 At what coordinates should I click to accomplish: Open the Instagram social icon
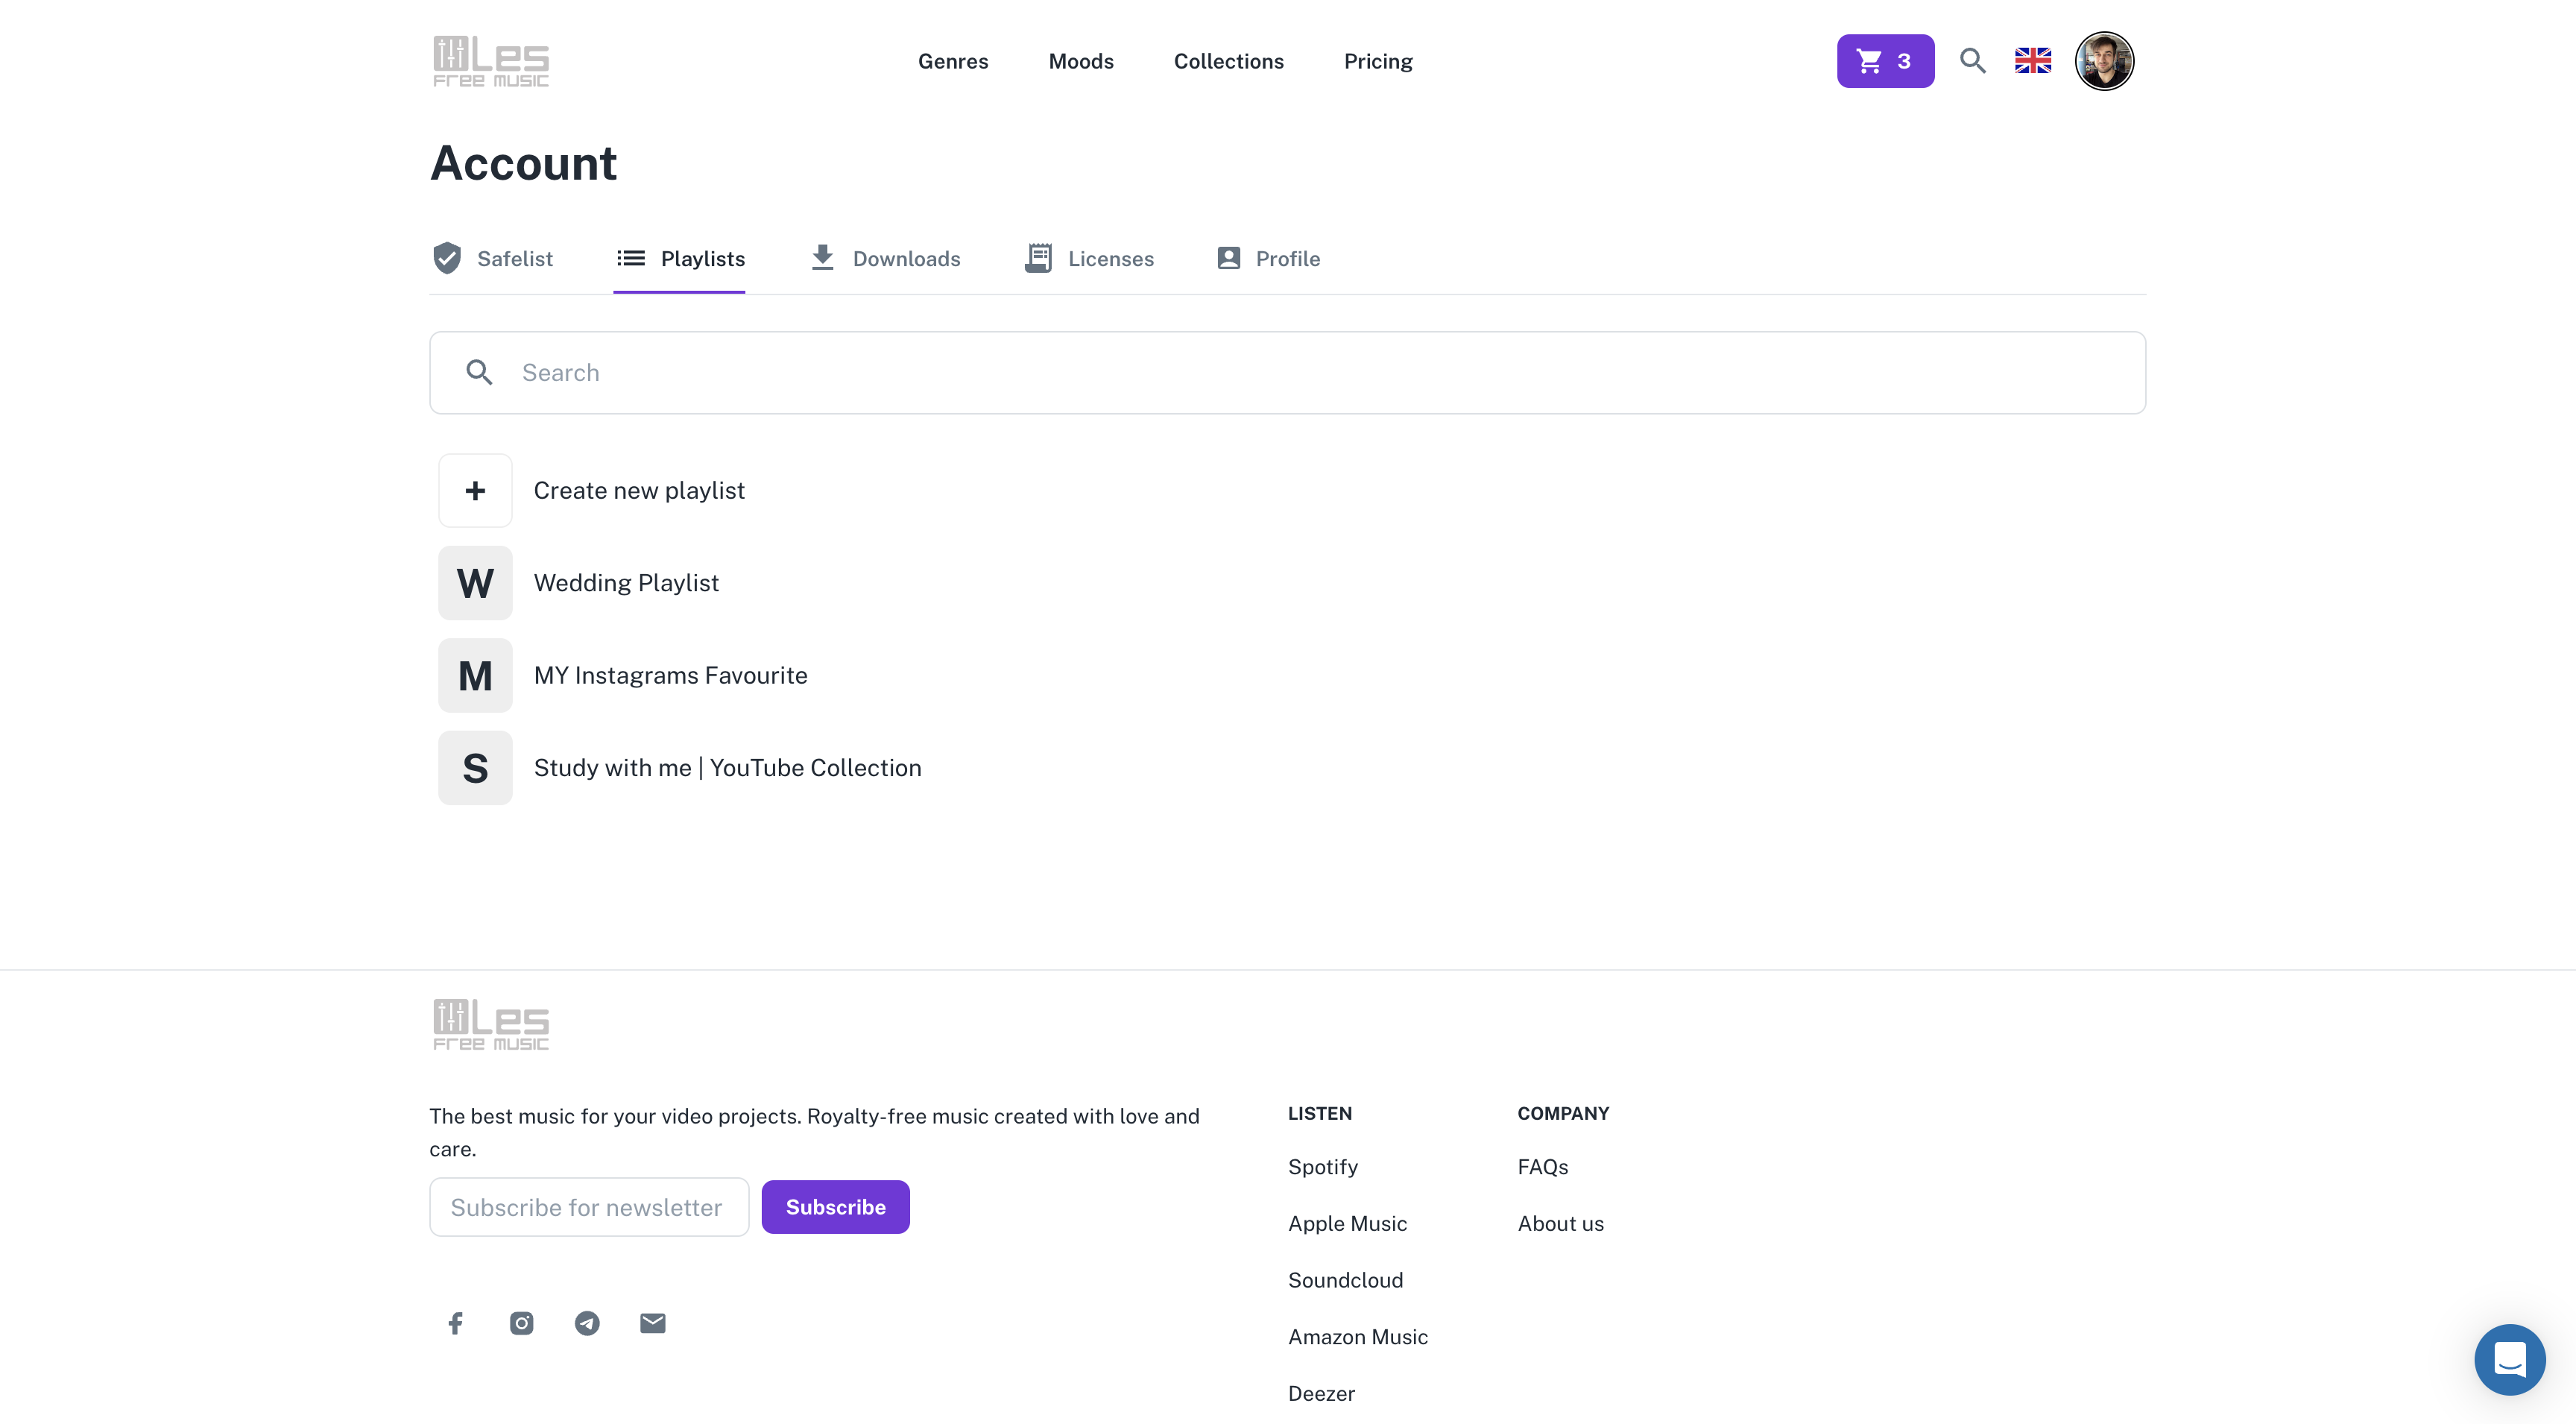(x=521, y=1323)
